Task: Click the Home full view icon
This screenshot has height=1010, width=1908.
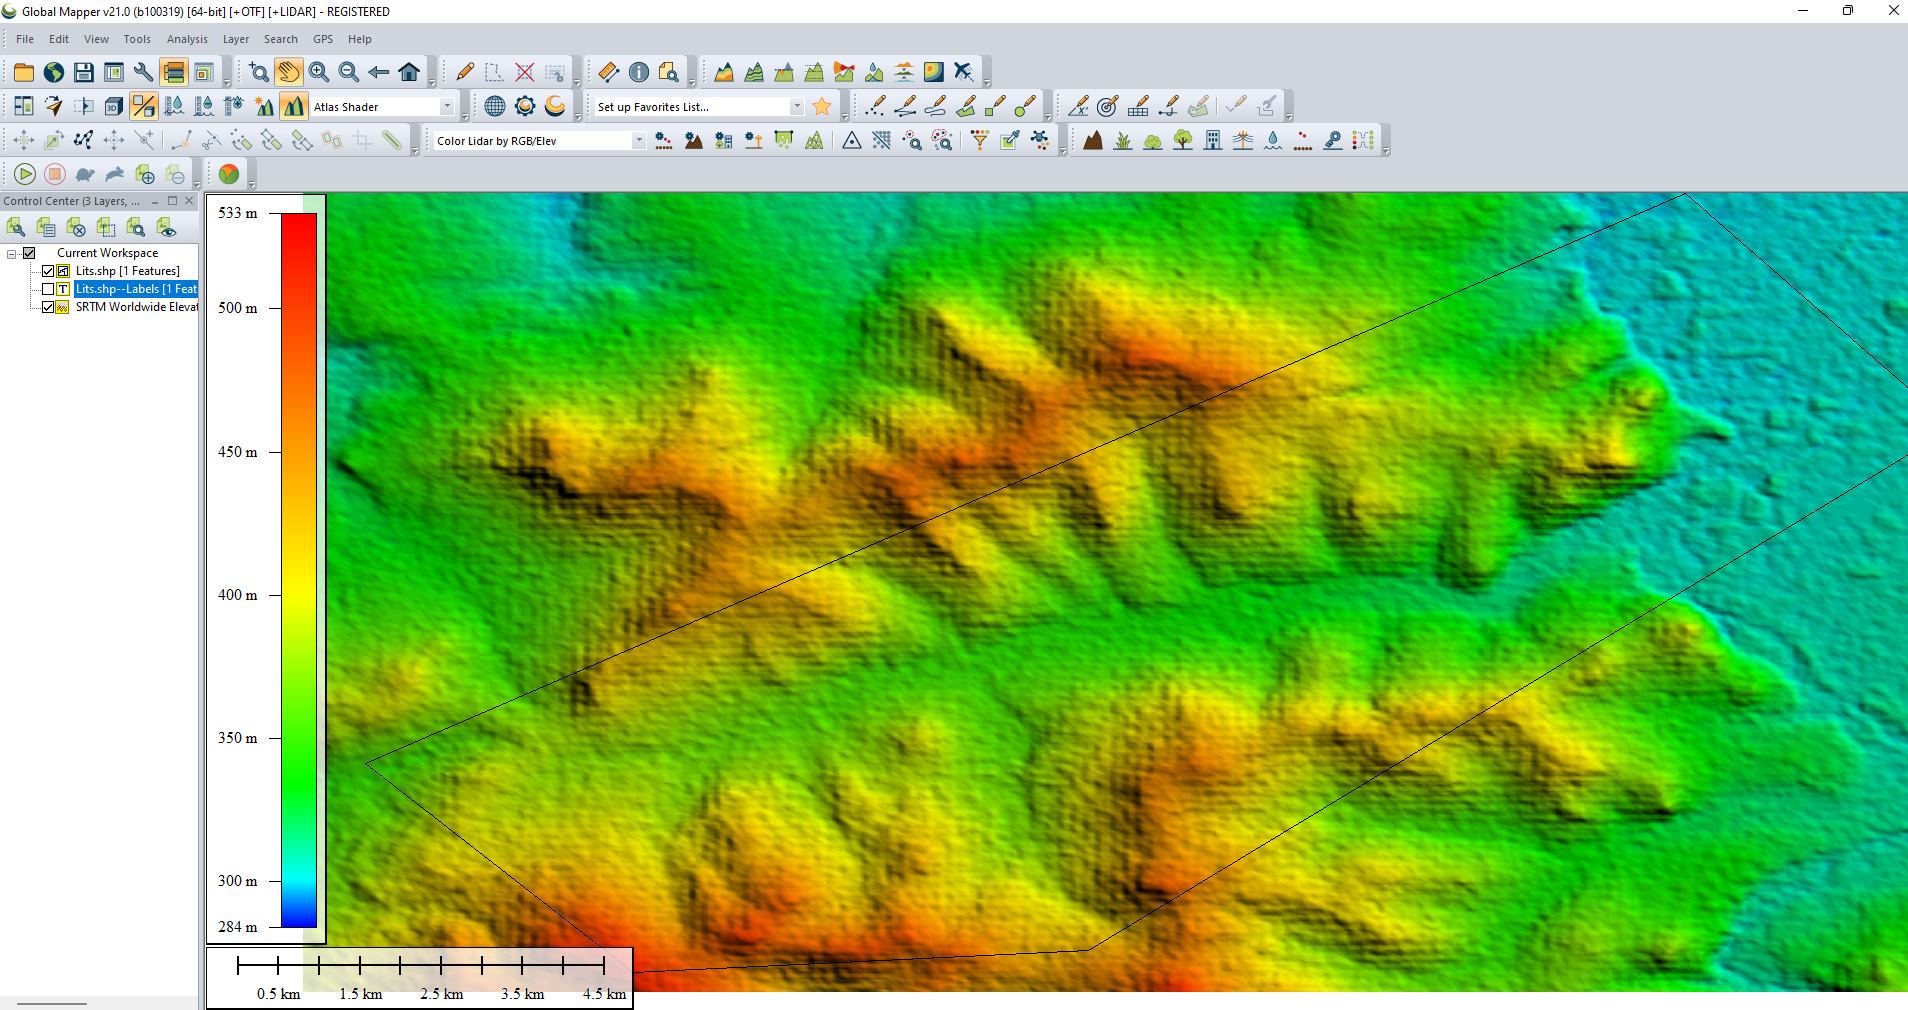Action: (x=409, y=72)
